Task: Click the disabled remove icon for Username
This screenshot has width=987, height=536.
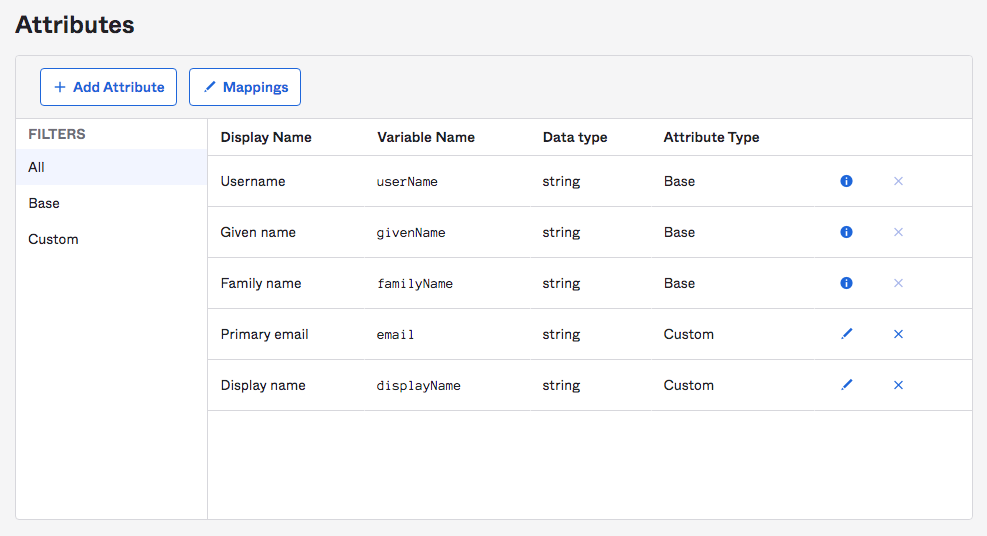Action: (898, 181)
